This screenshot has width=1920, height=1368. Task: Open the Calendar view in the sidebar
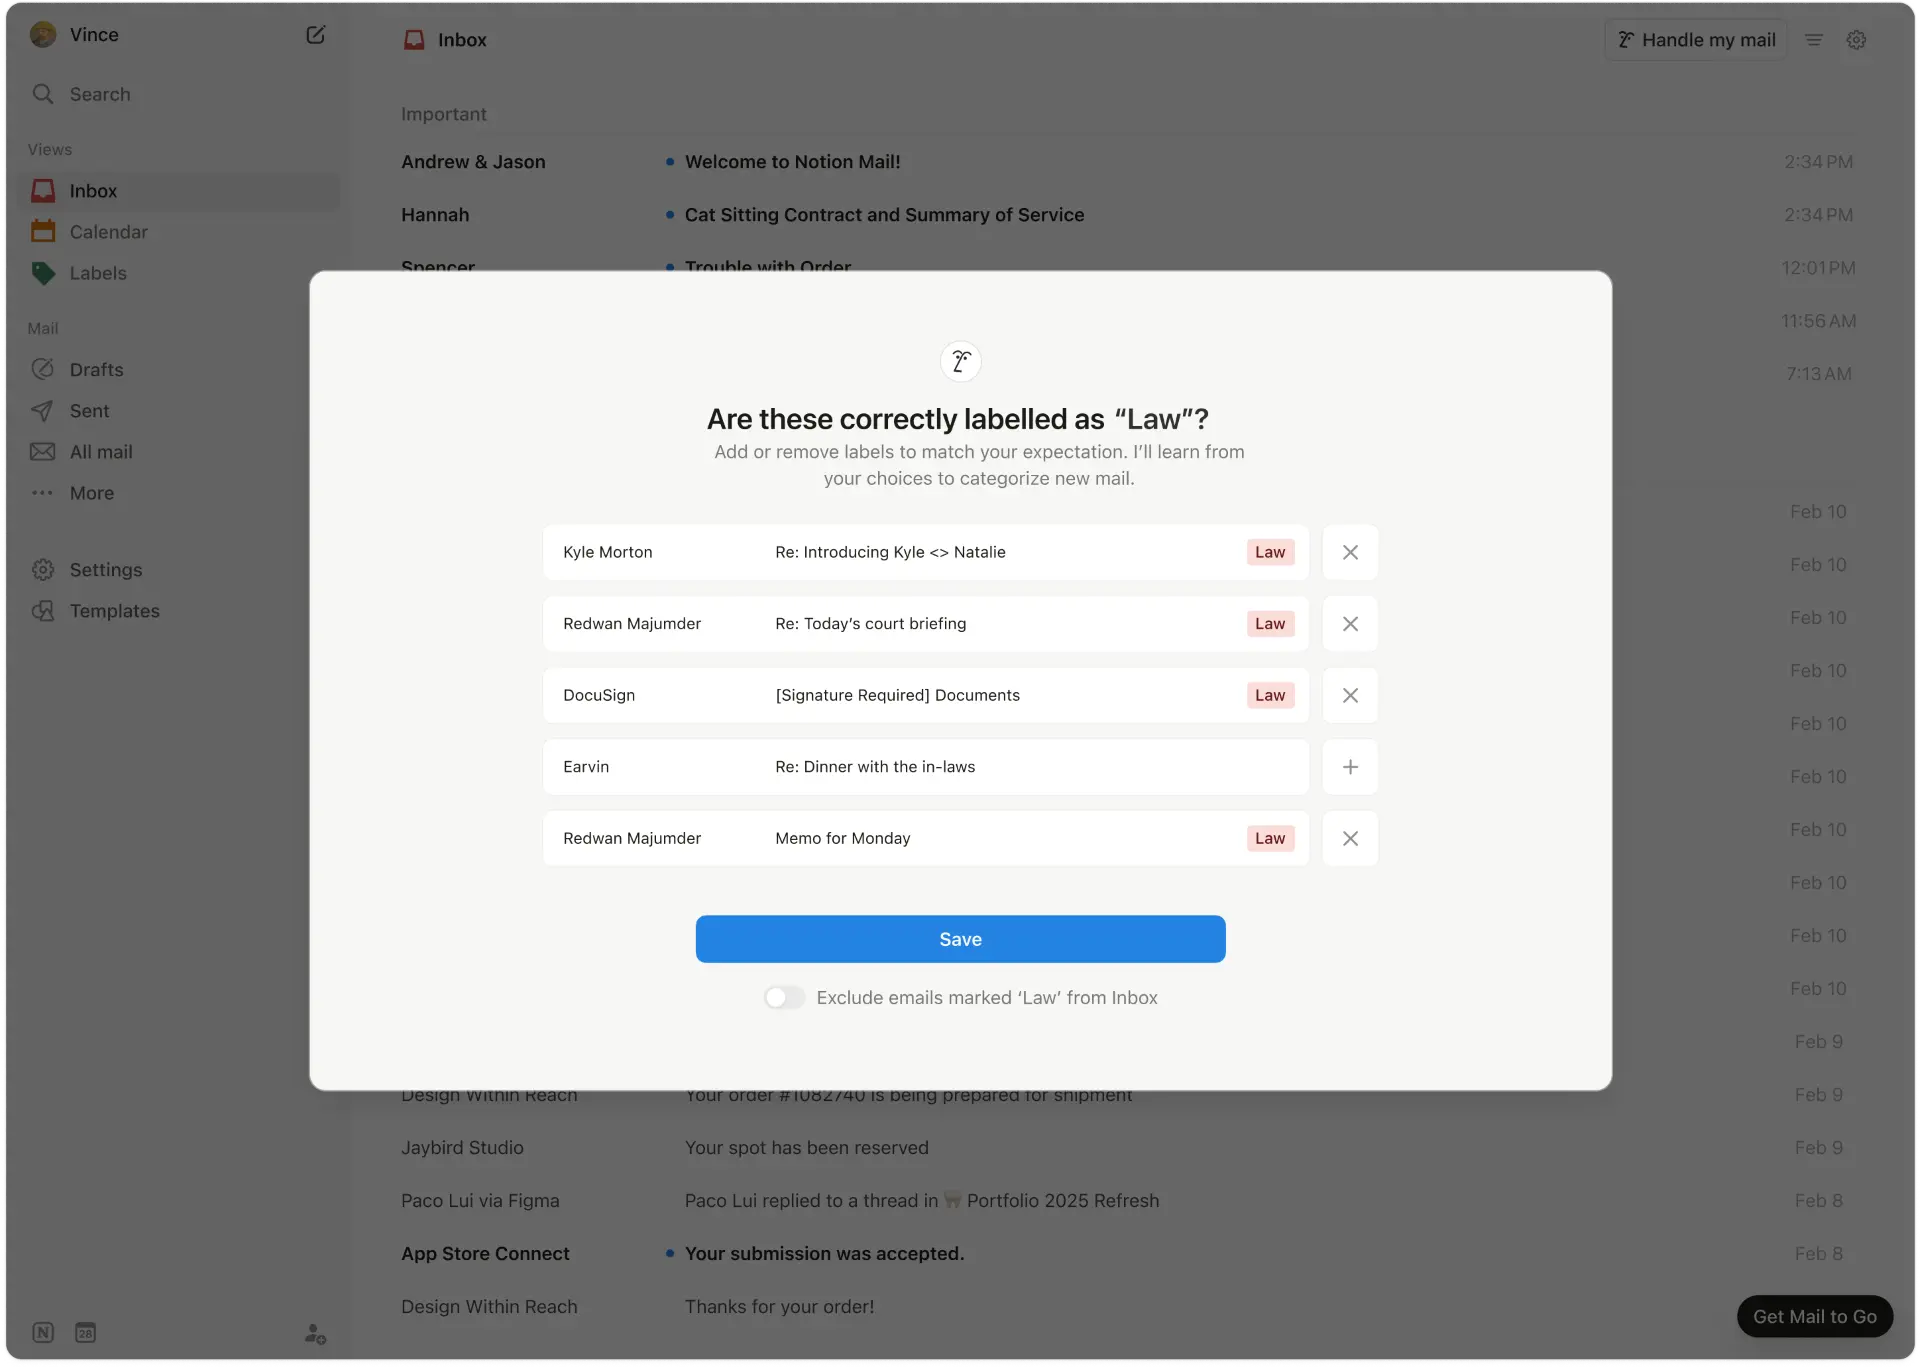pos(110,231)
